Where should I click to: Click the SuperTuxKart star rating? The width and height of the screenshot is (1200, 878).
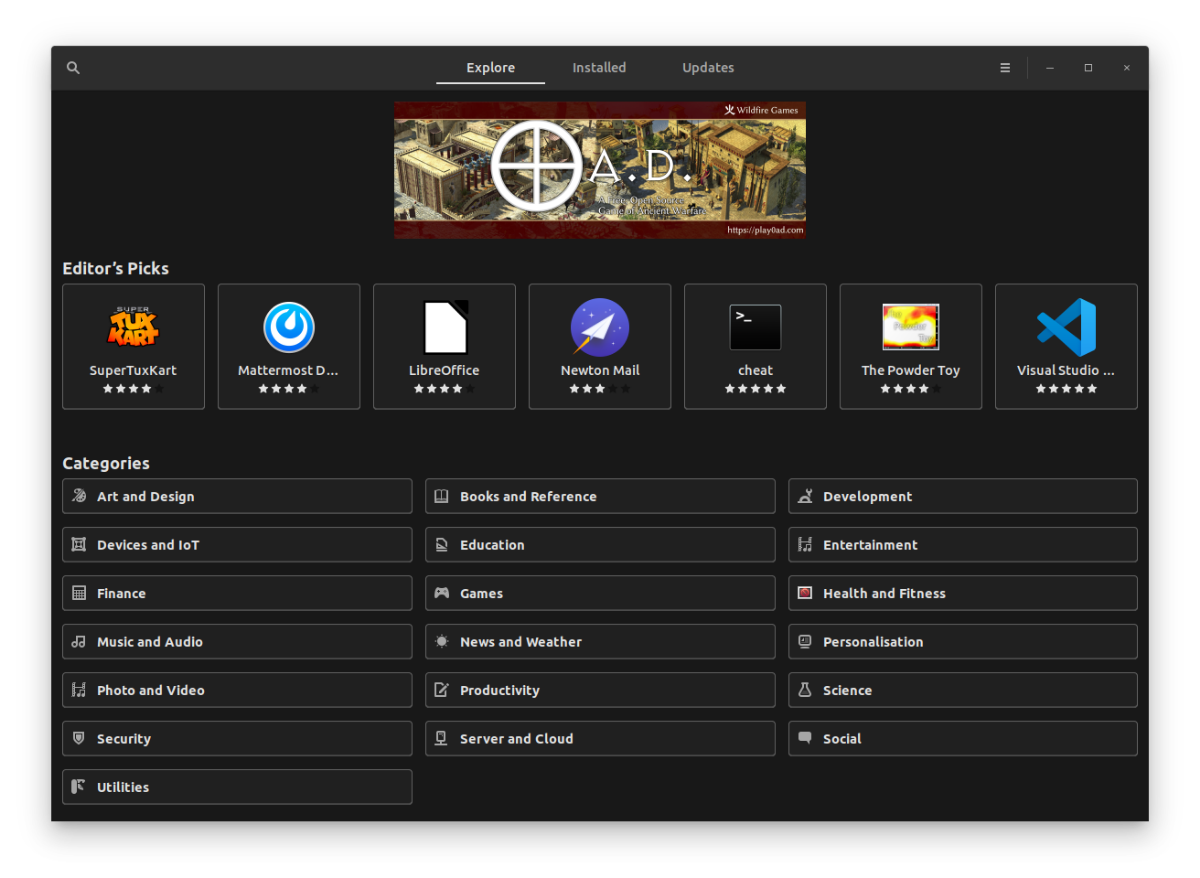coord(133,389)
